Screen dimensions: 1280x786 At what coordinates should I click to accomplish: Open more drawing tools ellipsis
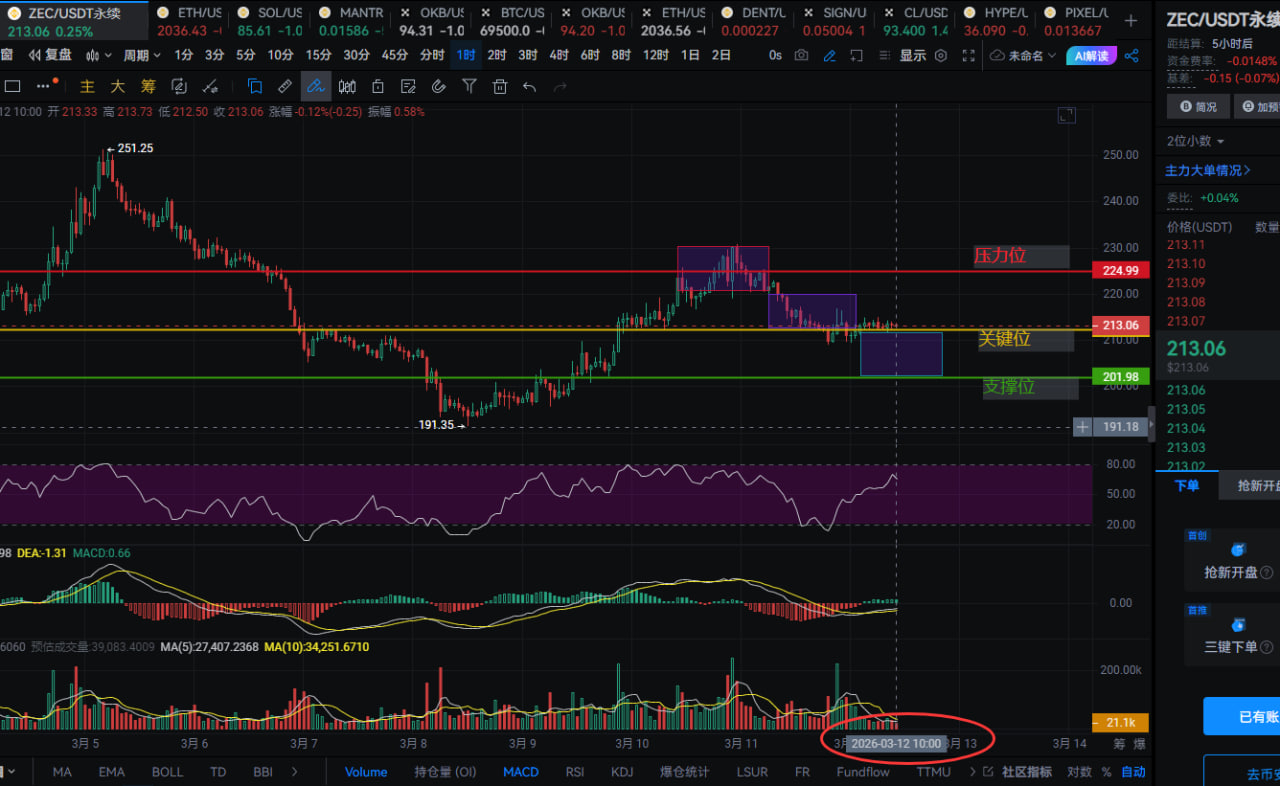43,87
